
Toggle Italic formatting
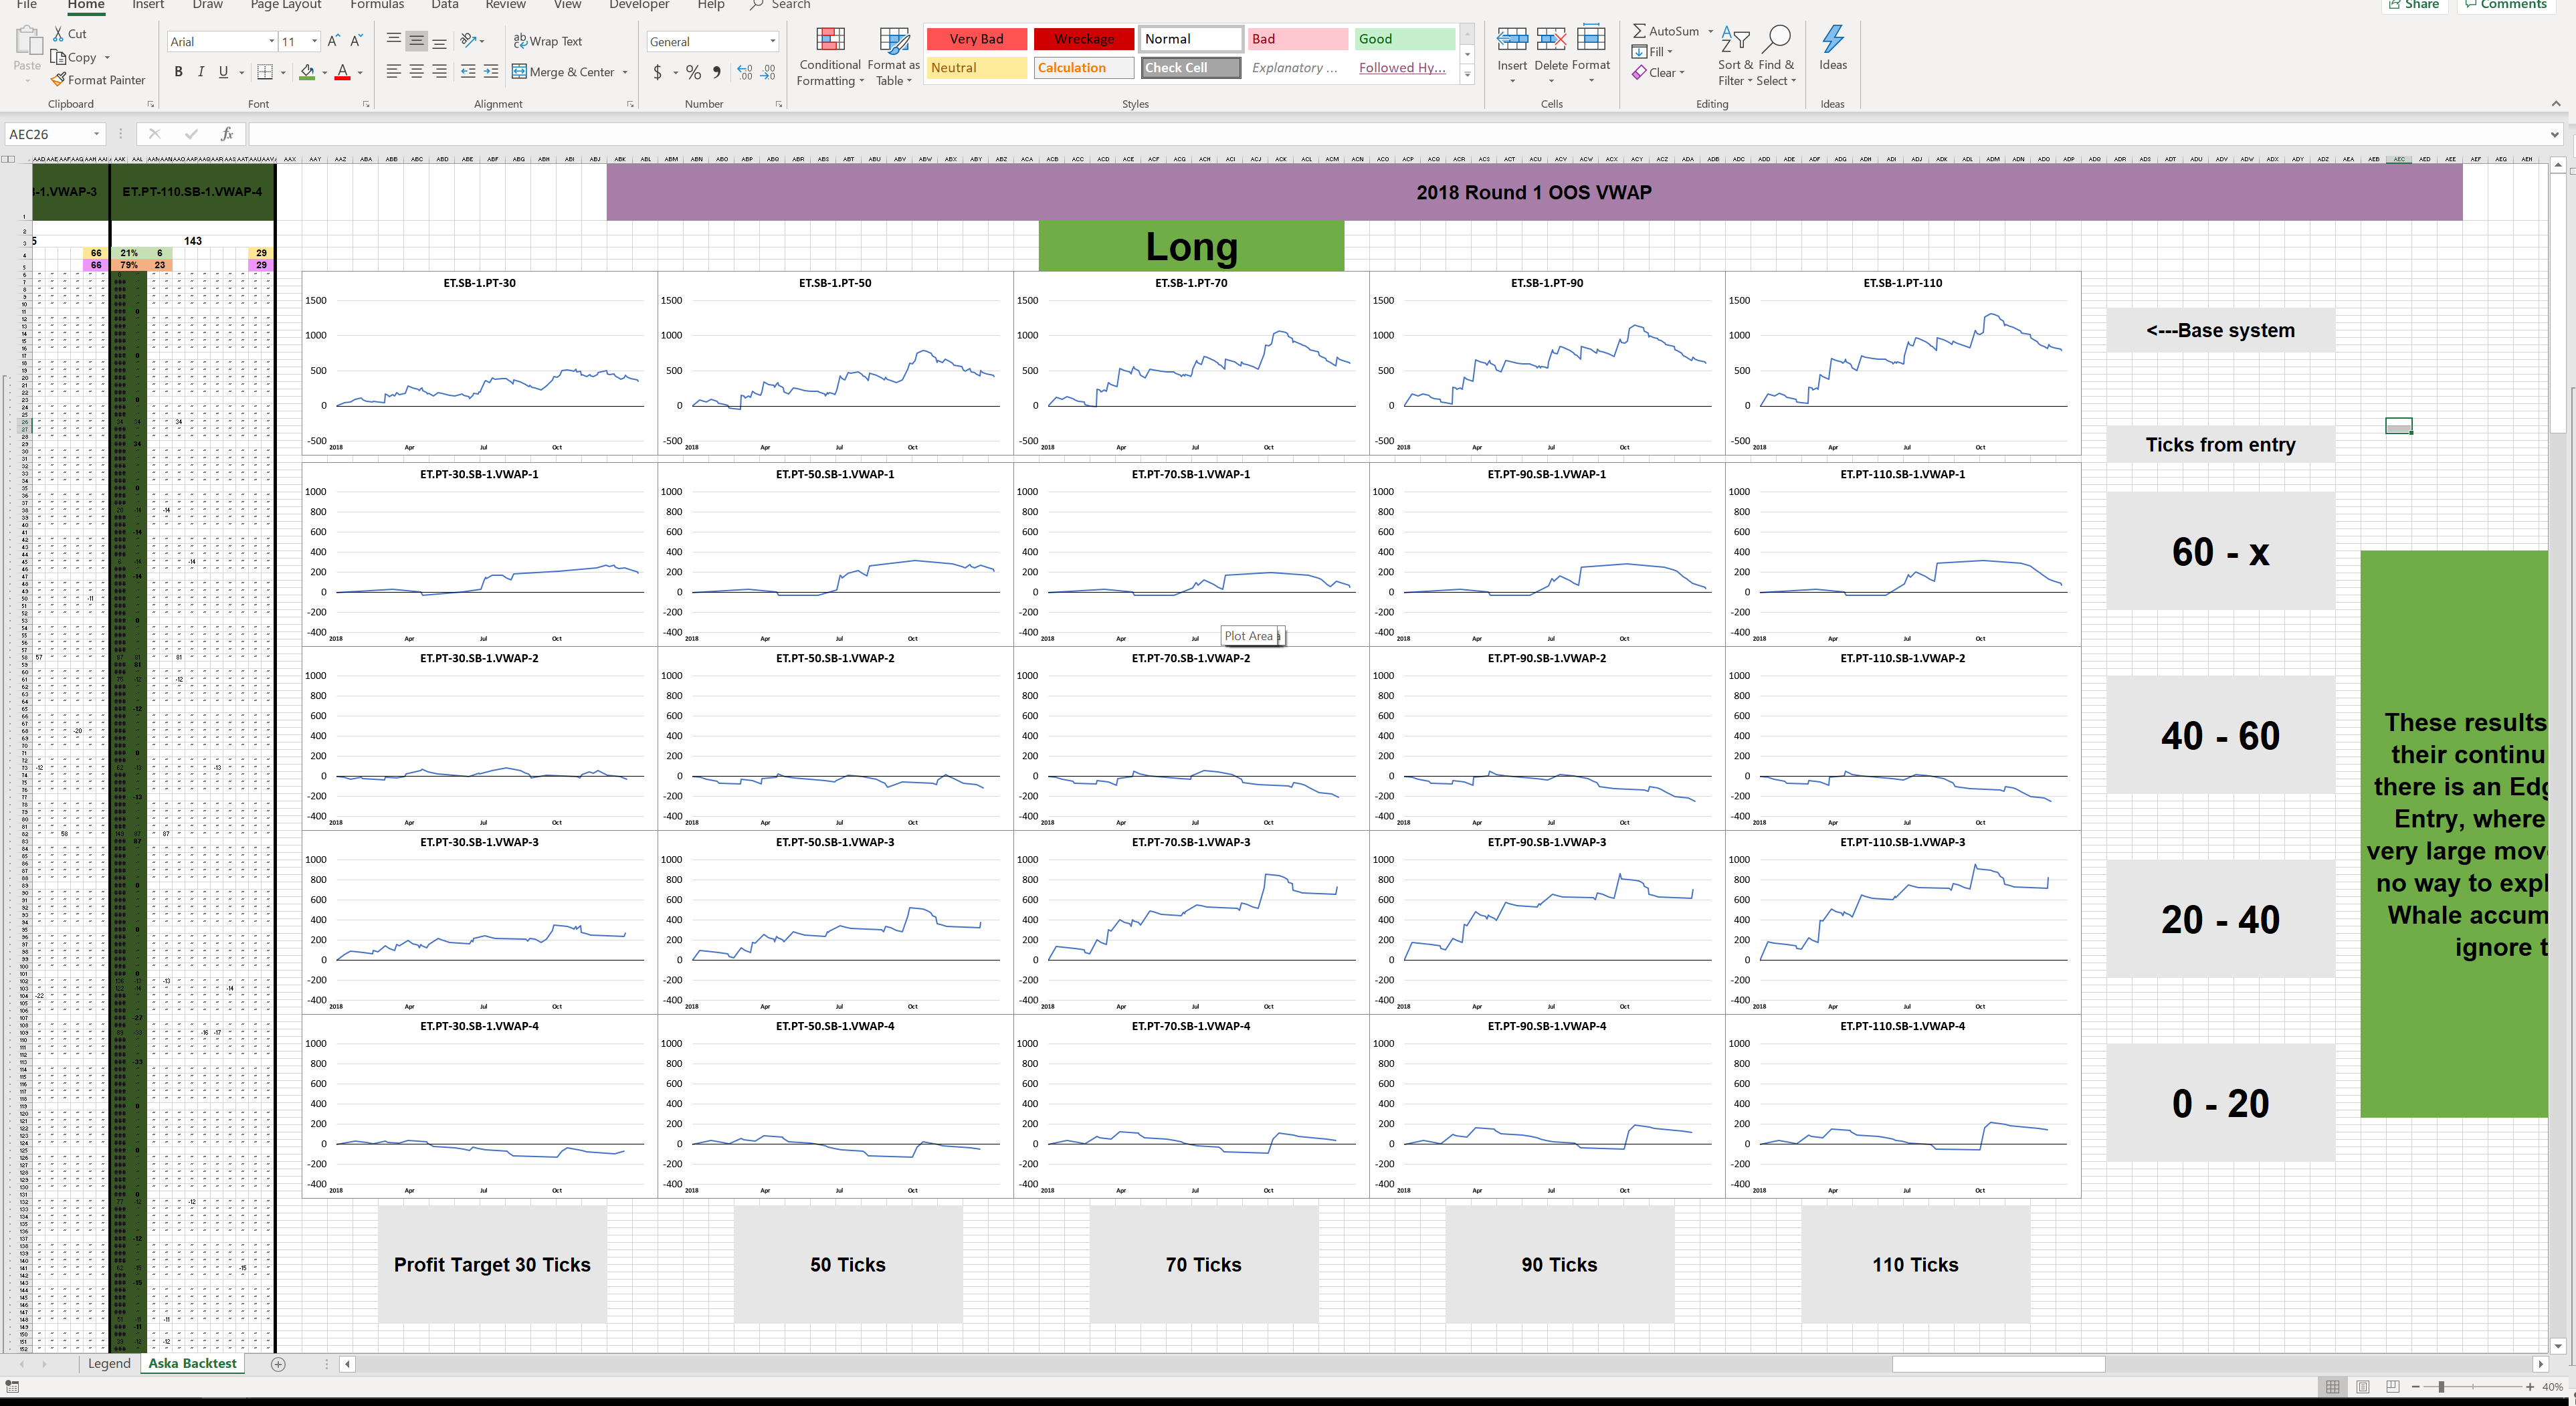click(201, 72)
